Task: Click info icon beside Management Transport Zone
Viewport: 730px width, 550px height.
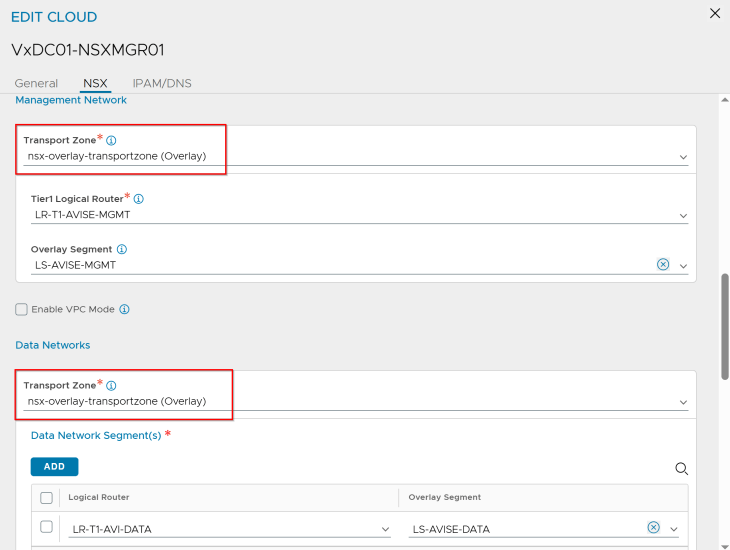Action: tap(111, 141)
